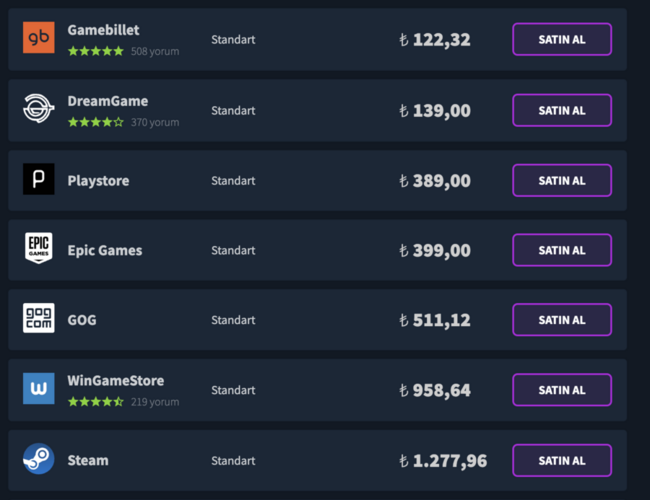This screenshot has width=650, height=500.
Task: Purchase from Epic Games with SATIN AL
Action: coord(562,250)
